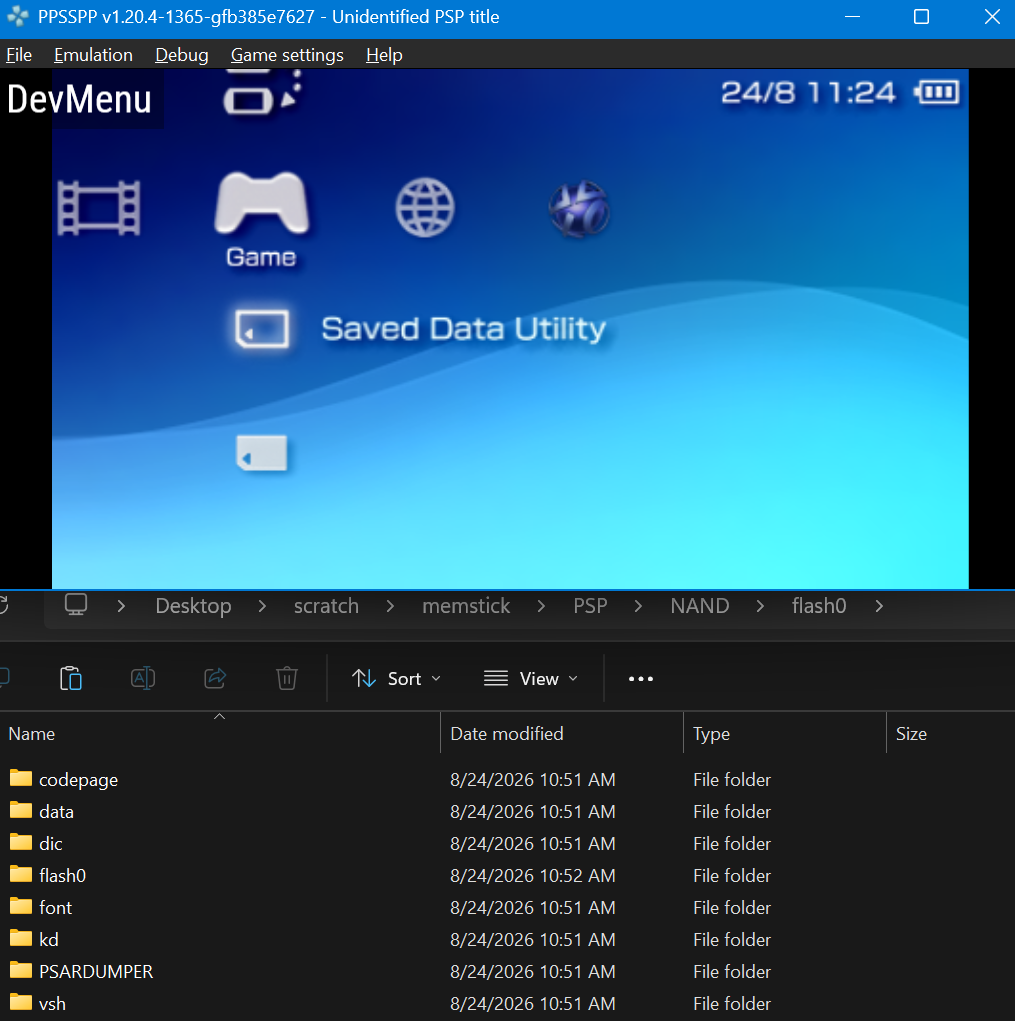Select the vsh folder

[507, 1003]
